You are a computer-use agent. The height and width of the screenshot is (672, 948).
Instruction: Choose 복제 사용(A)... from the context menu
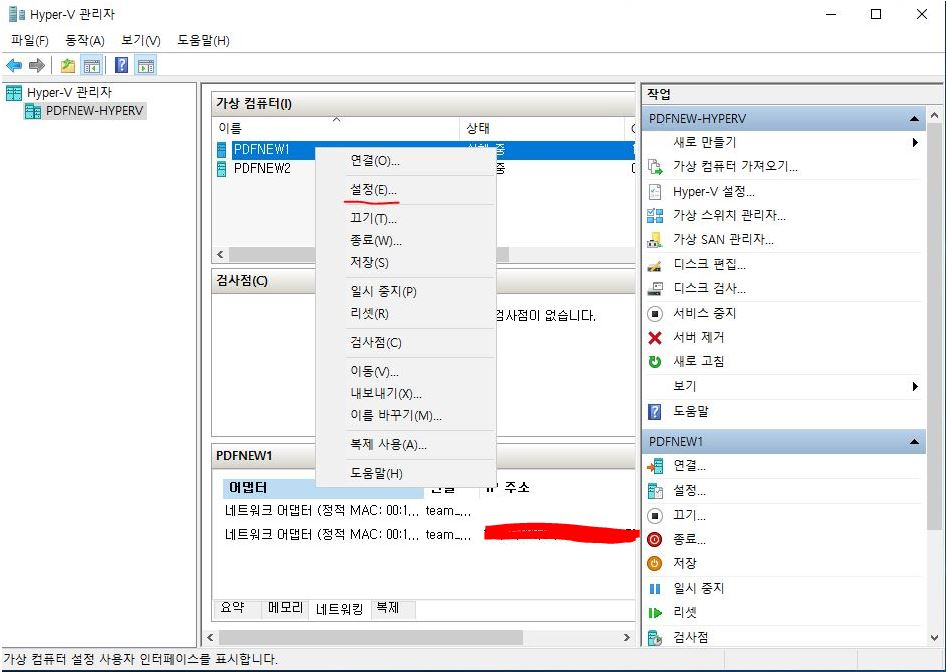(406, 445)
